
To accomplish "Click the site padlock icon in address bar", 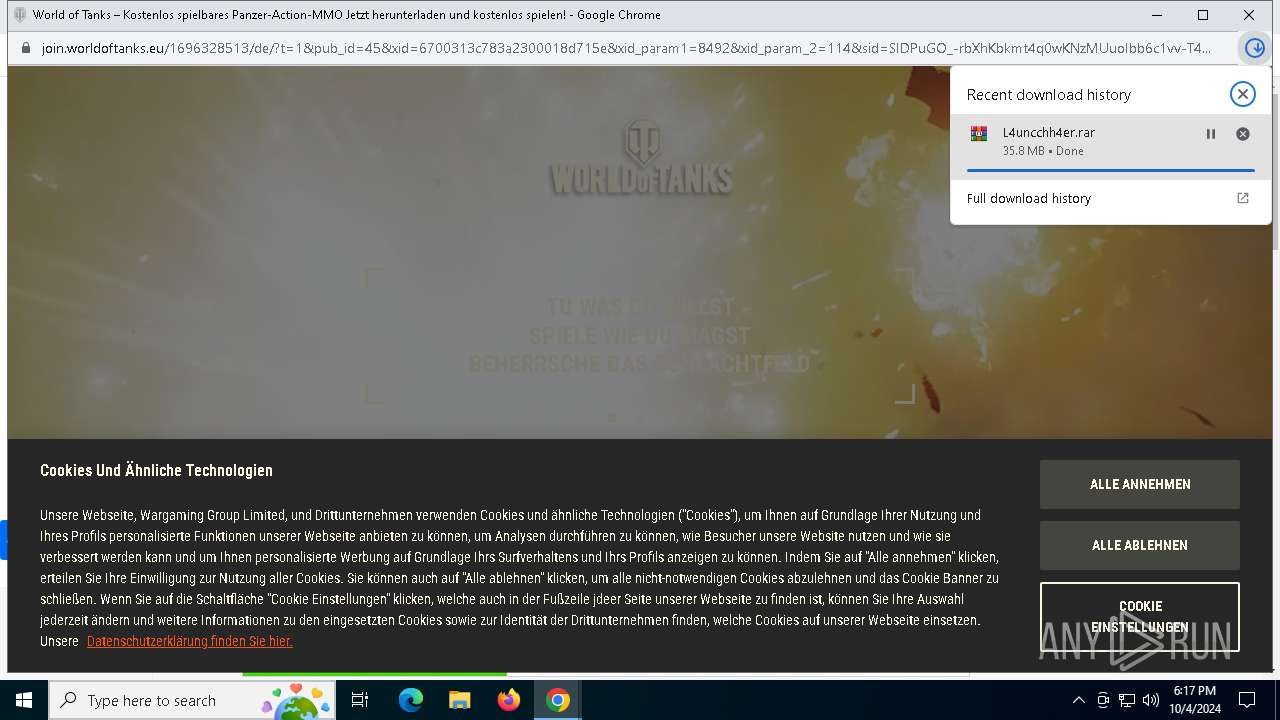I will [x=26, y=48].
